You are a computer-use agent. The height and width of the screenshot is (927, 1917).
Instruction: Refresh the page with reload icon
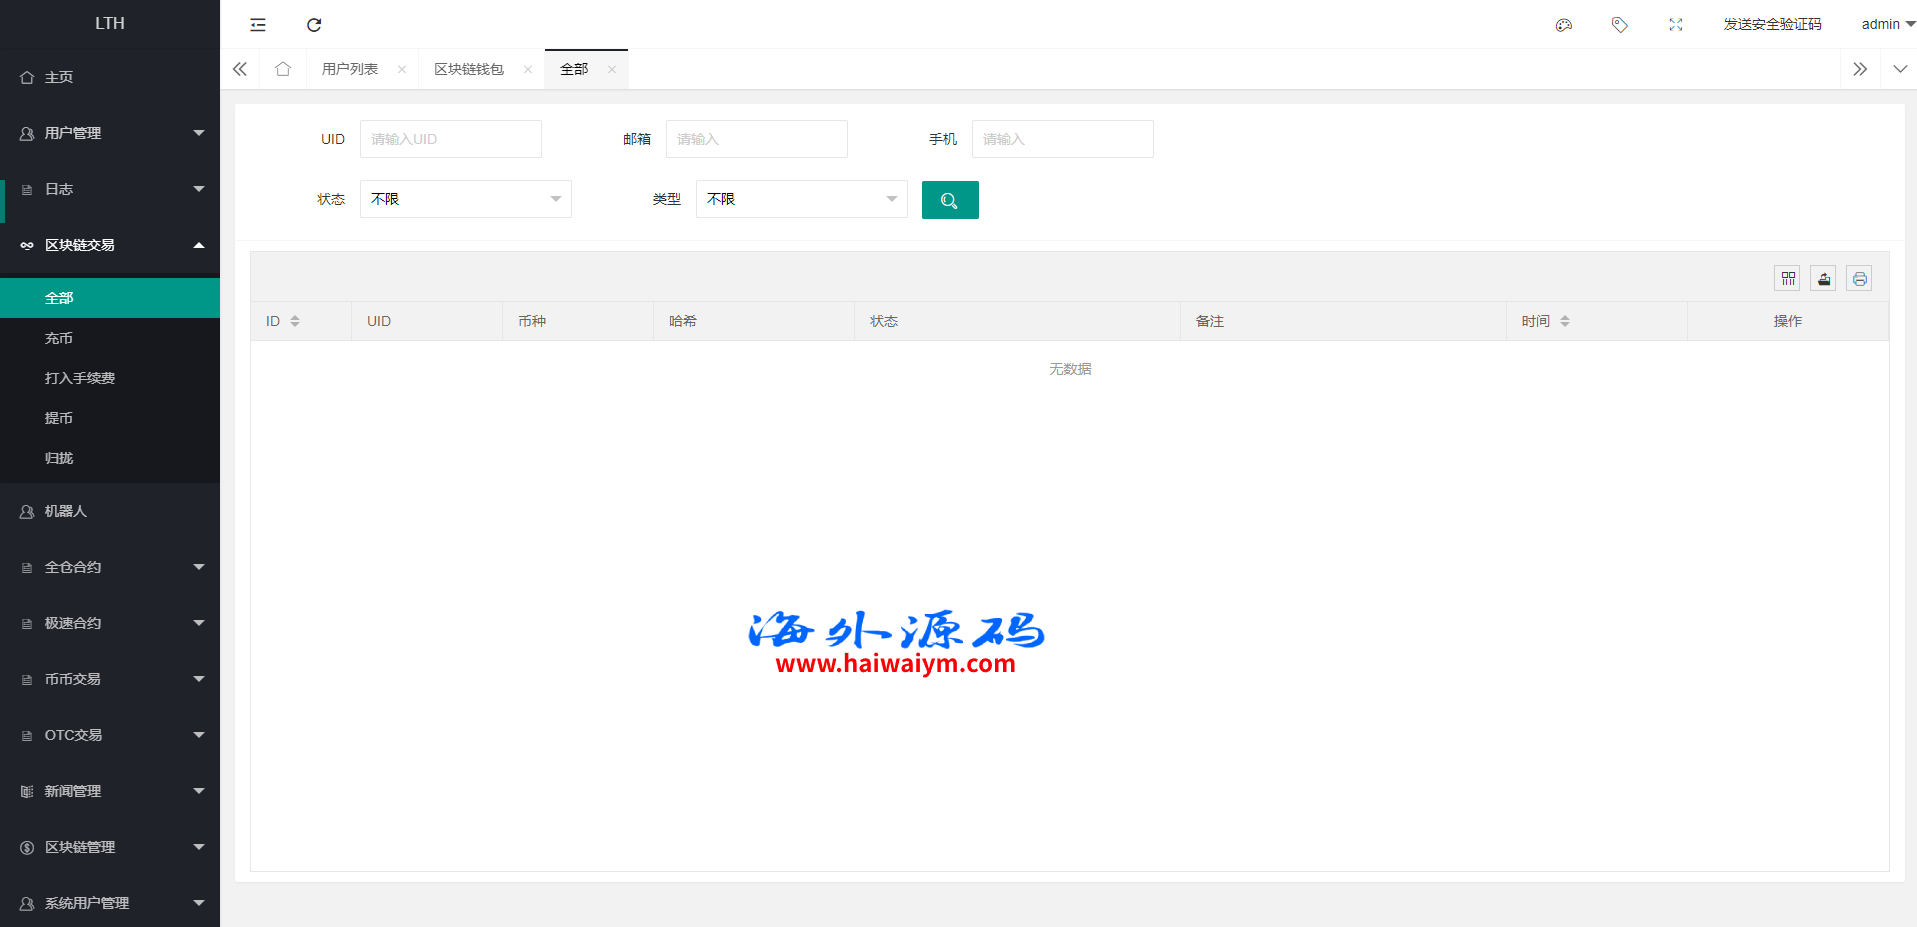tap(314, 25)
